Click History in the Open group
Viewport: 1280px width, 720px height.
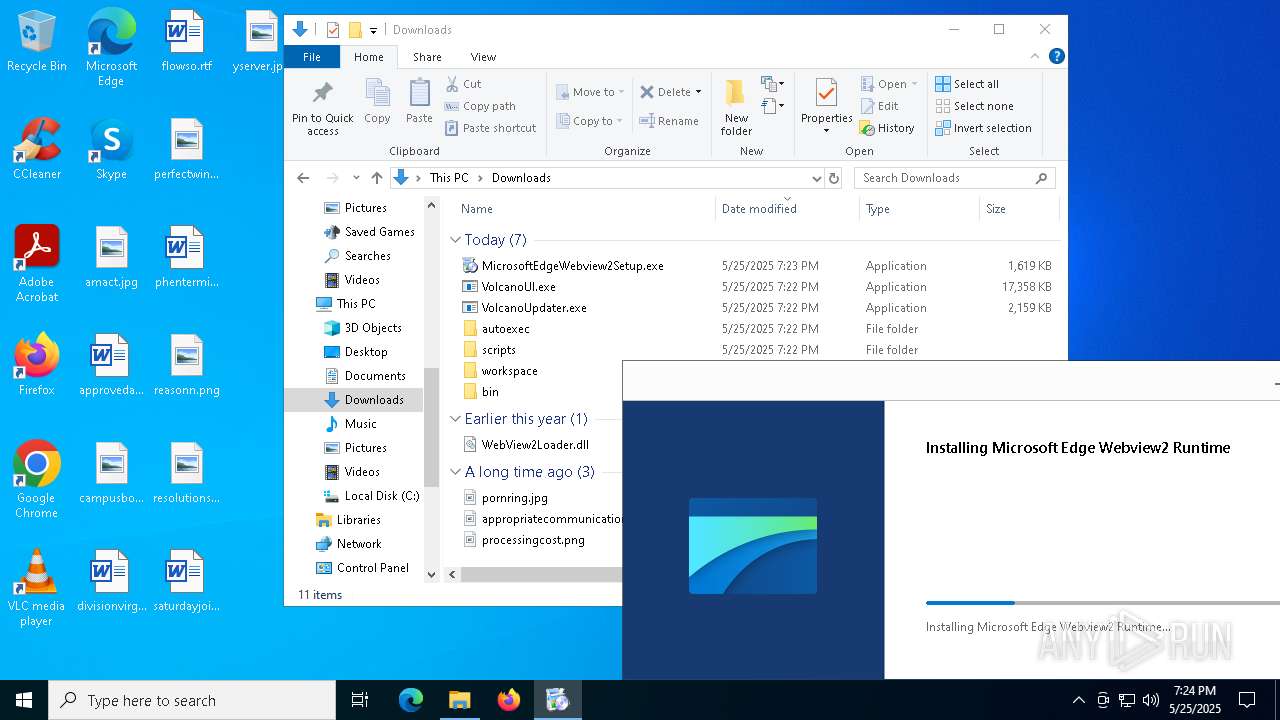887,128
